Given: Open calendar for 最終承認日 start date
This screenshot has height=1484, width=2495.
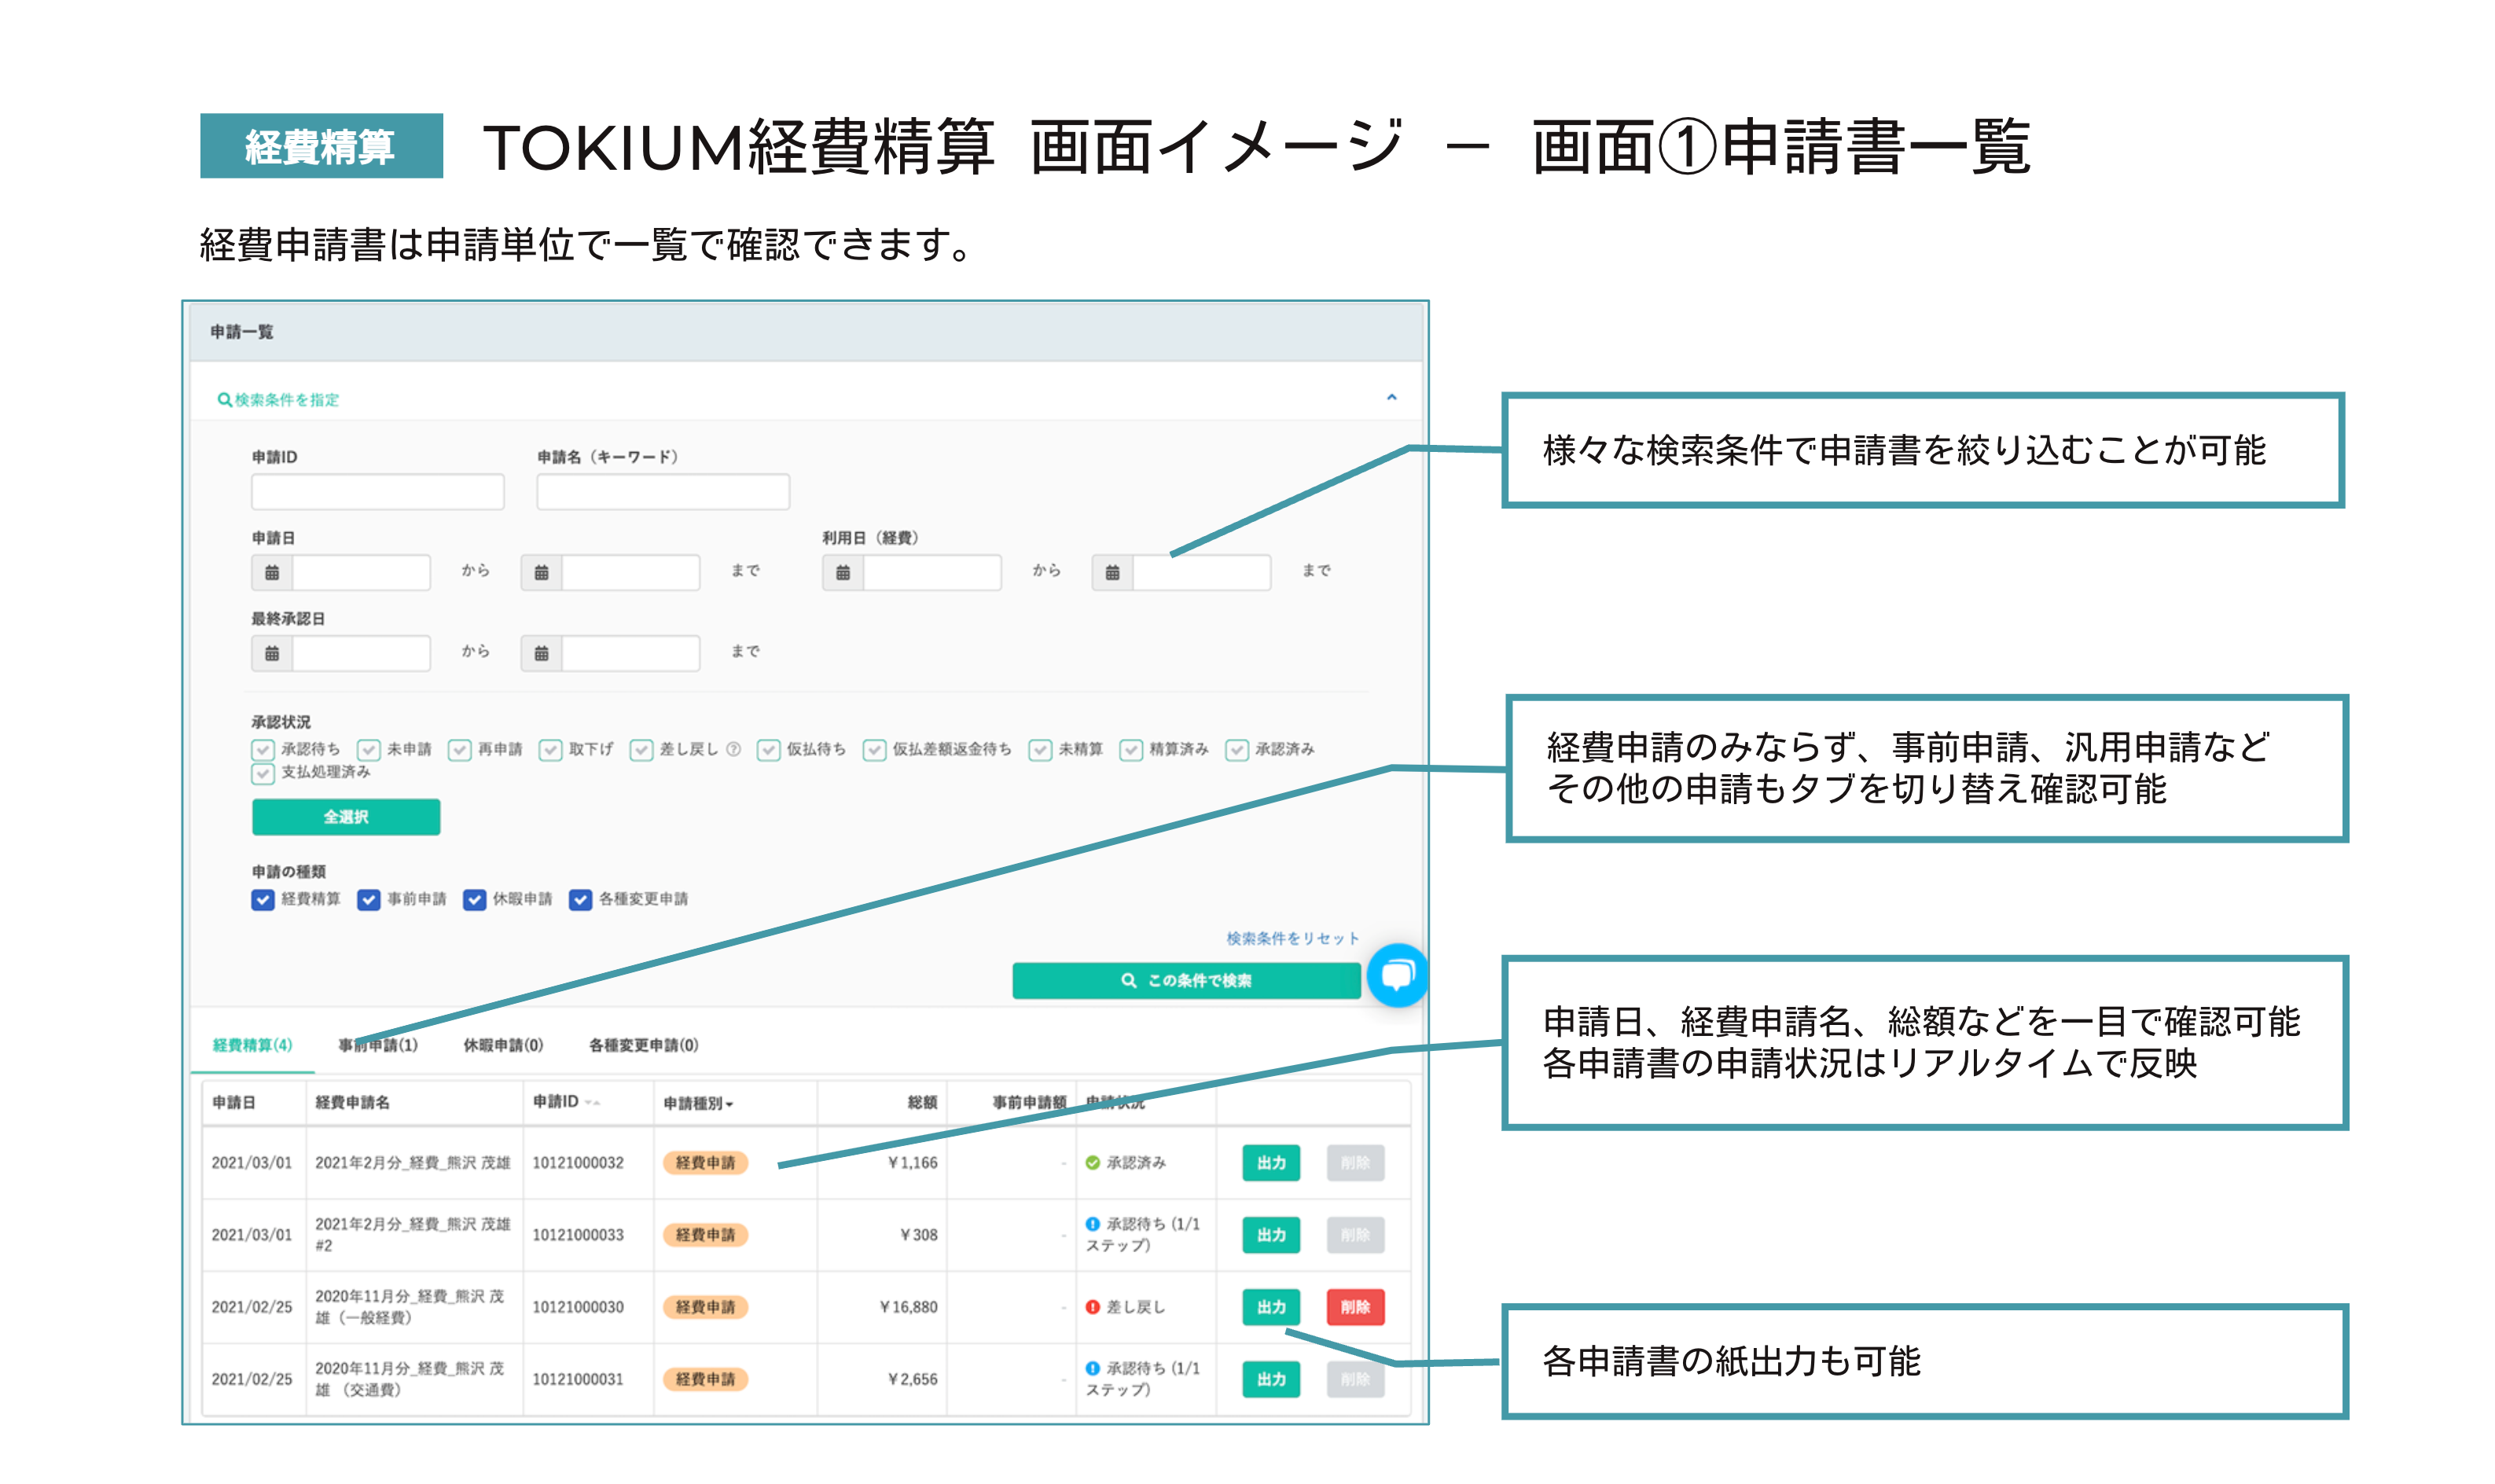Looking at the screenshot, I should pos(272,654).
